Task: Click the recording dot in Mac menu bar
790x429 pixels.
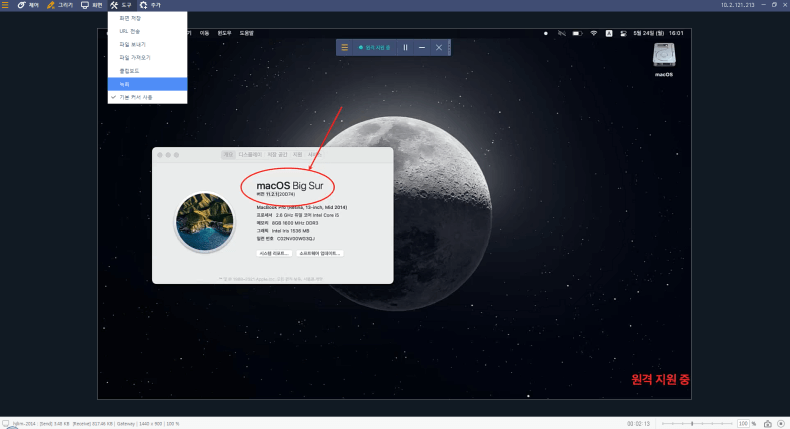Action: (546, 33)
